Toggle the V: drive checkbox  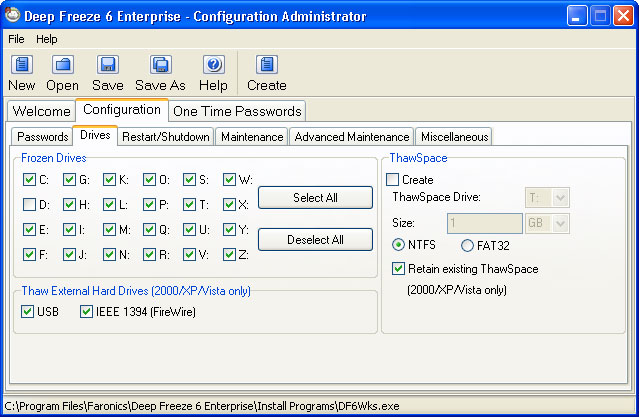click(x=189, y=255)
